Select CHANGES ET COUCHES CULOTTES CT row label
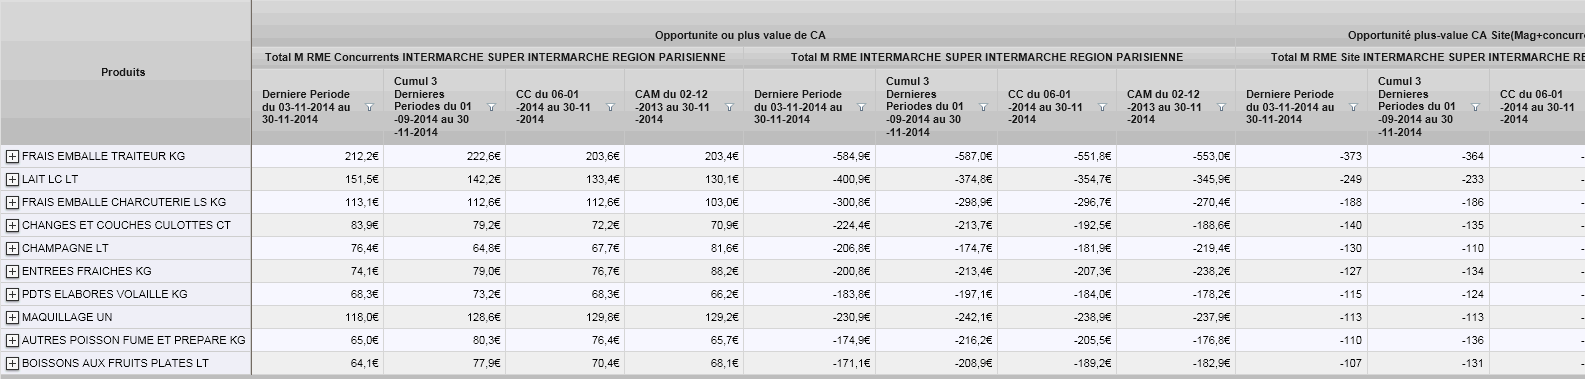The height and width of the screenshot is (379, 1585). click(x=126, y=226)
